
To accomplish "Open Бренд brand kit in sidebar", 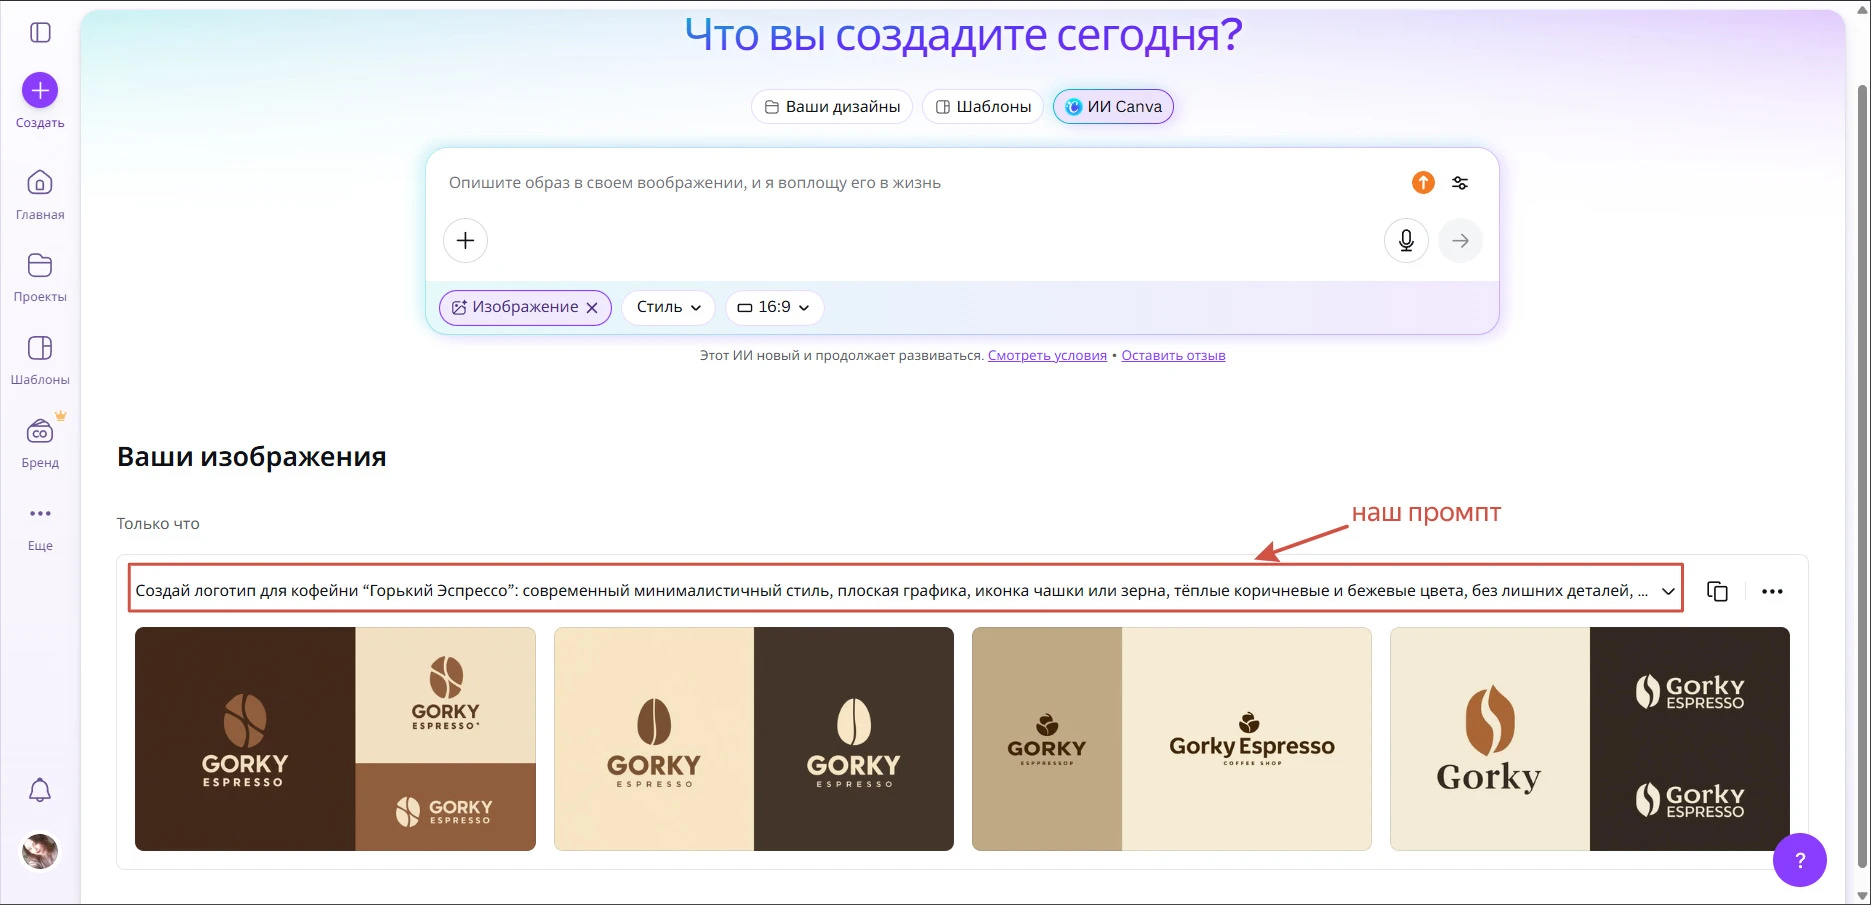I will [40, 443].
